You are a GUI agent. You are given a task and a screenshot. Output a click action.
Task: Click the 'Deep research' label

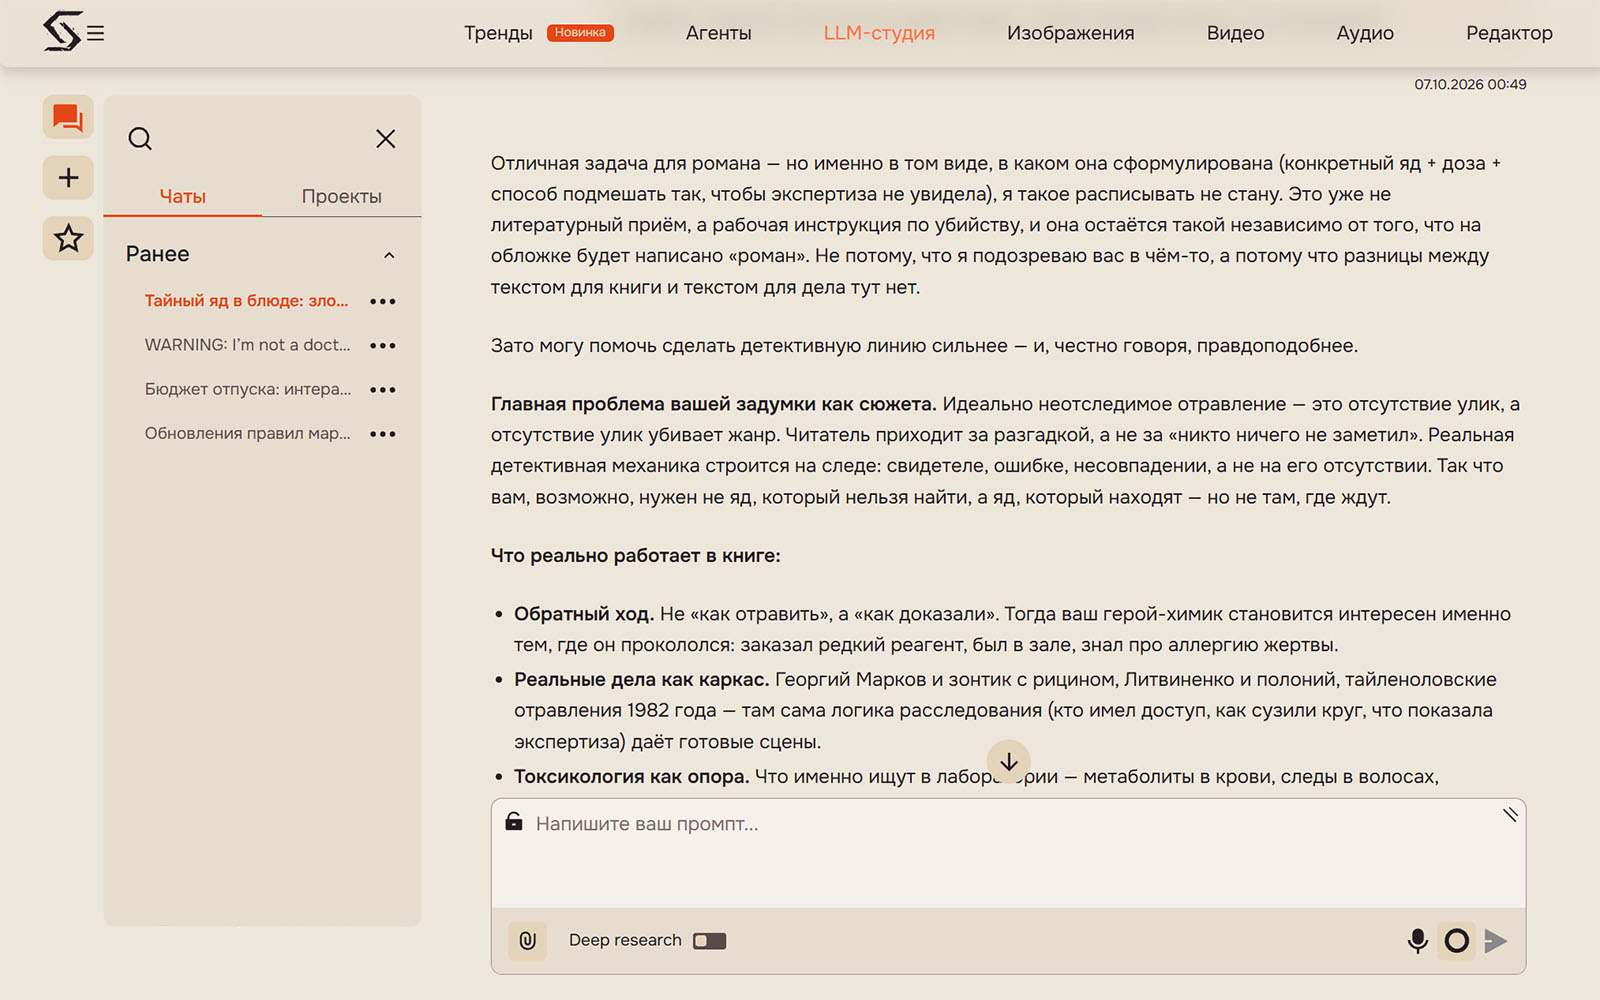pyautogui.click(x=625, y=940)
